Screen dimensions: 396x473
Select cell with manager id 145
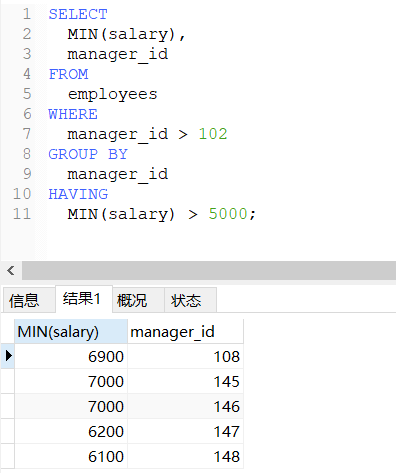(185, 381)
